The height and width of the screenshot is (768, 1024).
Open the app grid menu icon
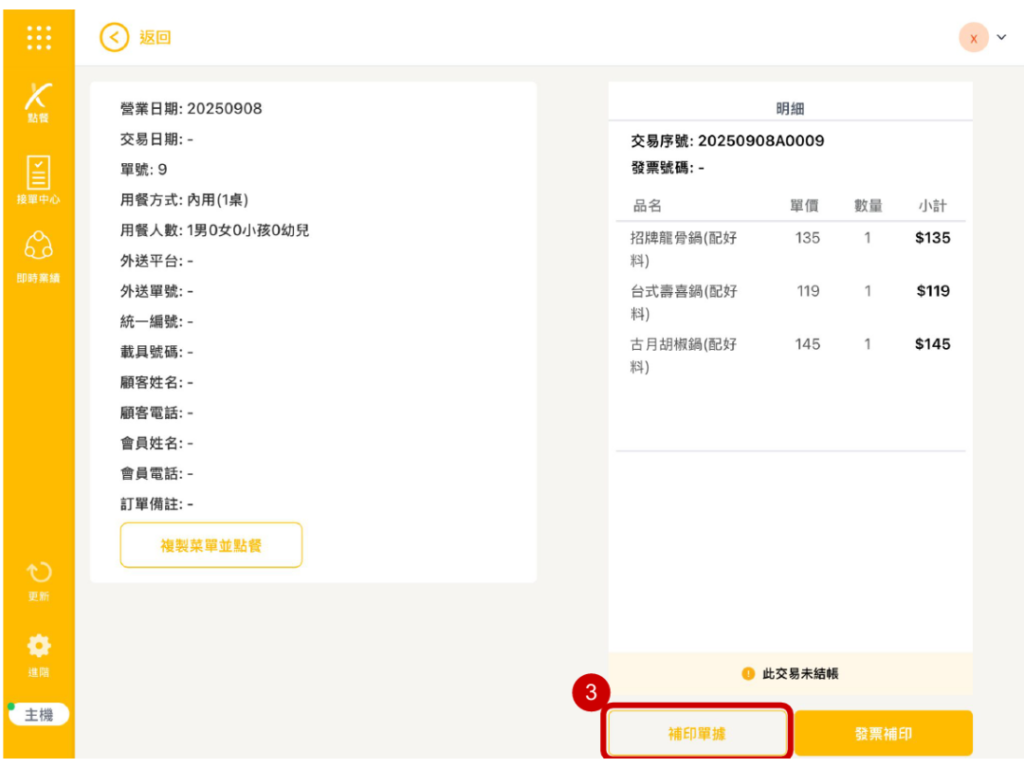38,38
